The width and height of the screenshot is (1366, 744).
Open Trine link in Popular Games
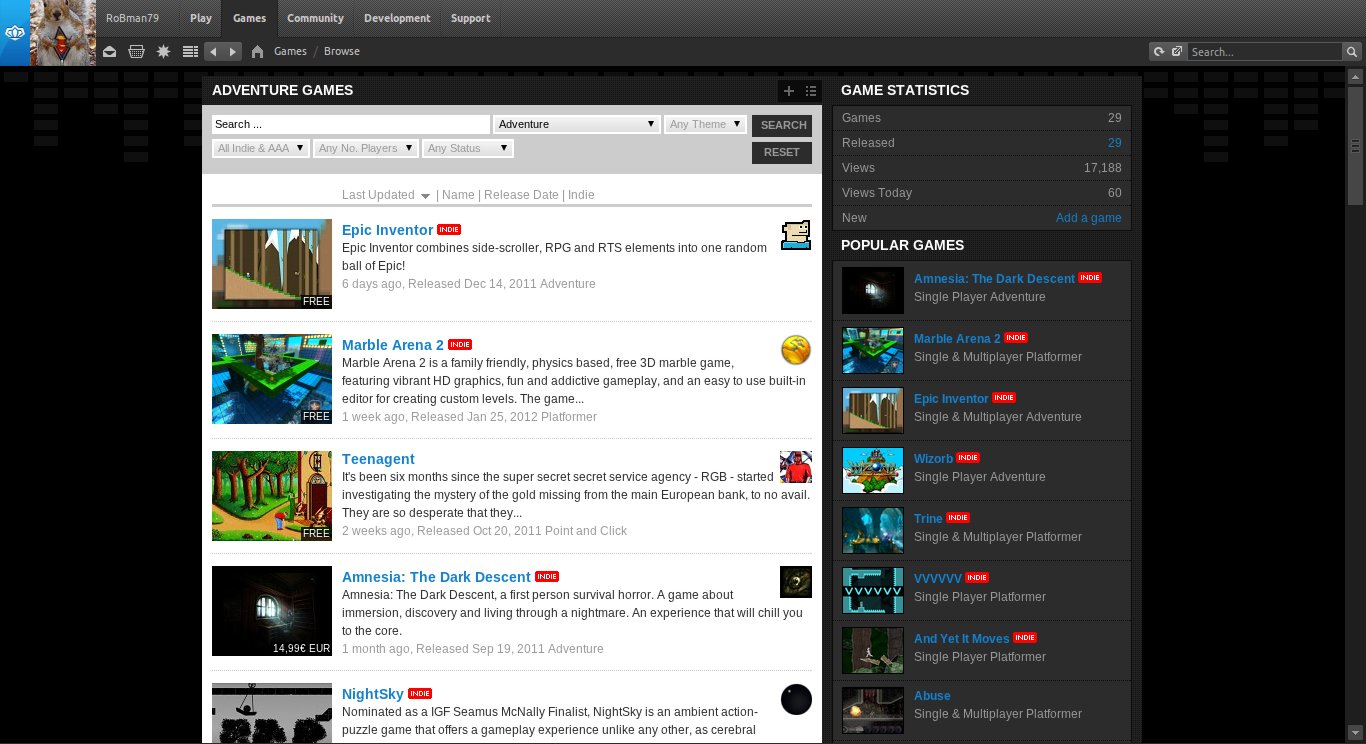click(928, 518)
